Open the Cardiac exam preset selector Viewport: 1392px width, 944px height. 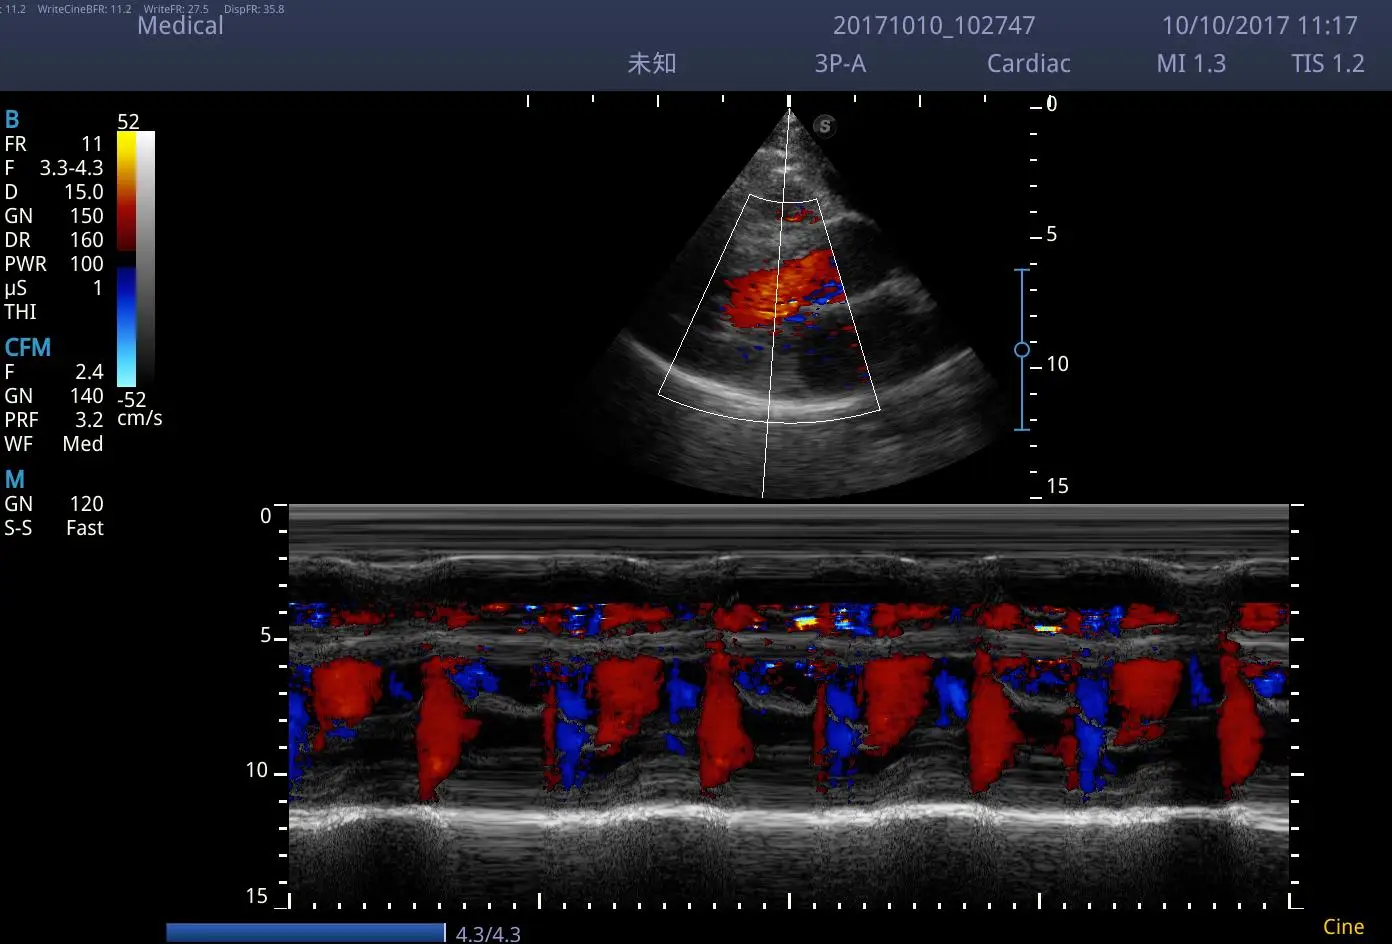1028,63
